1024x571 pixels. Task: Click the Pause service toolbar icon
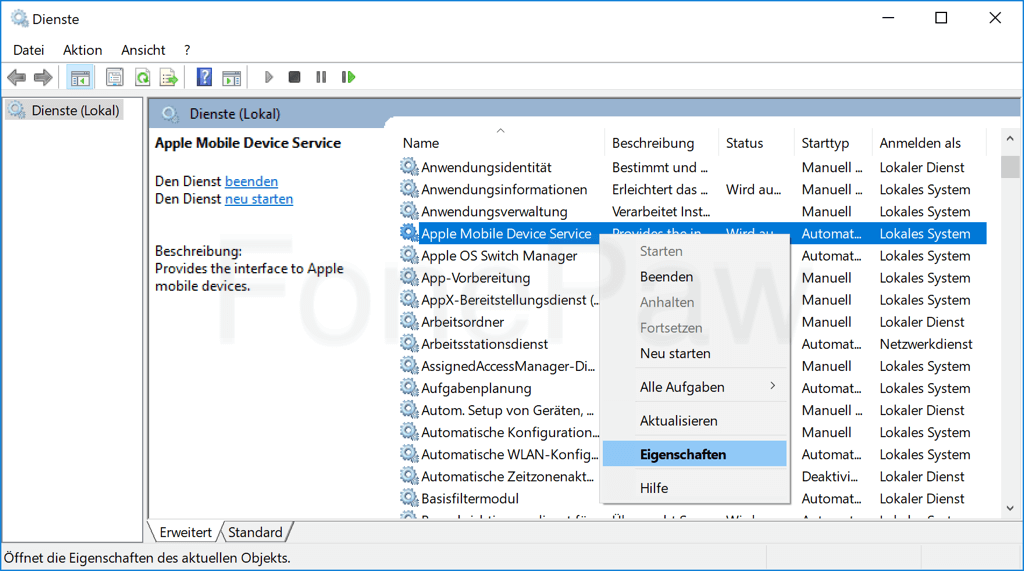(x=321, y=77)
